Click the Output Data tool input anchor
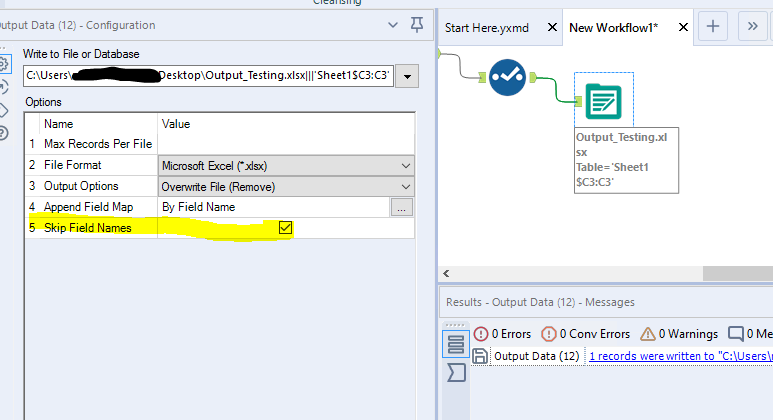This screenshot has width=773, height=420. pyautogui.click(x=578, y=101)
